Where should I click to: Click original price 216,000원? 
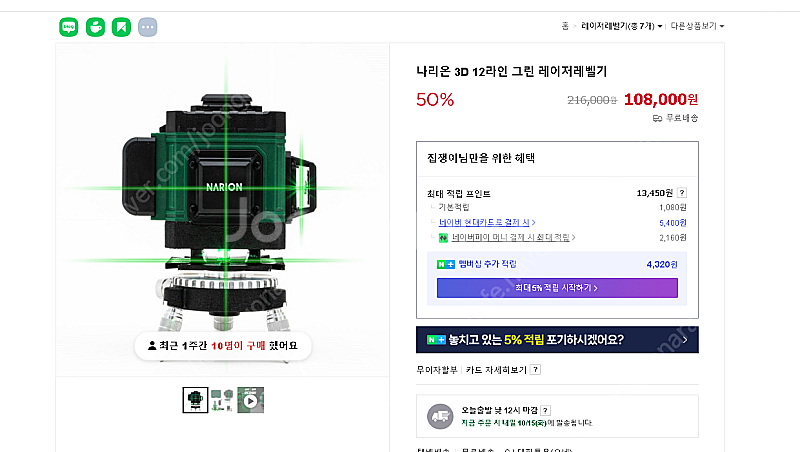click(592, 101)
